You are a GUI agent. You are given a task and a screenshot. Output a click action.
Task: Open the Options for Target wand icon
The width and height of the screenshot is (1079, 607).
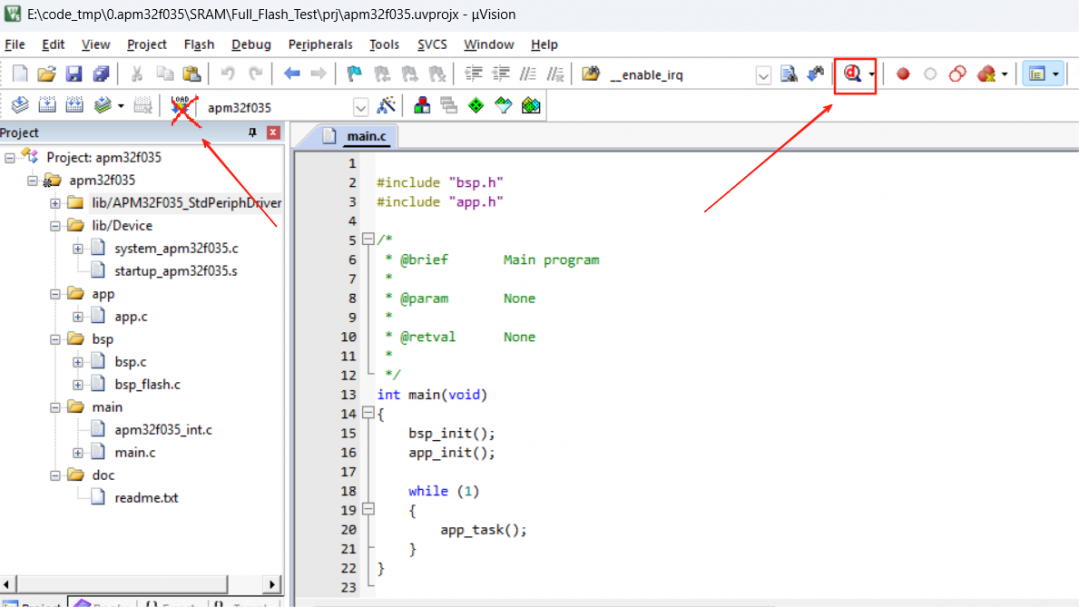[x=386, y=106]
